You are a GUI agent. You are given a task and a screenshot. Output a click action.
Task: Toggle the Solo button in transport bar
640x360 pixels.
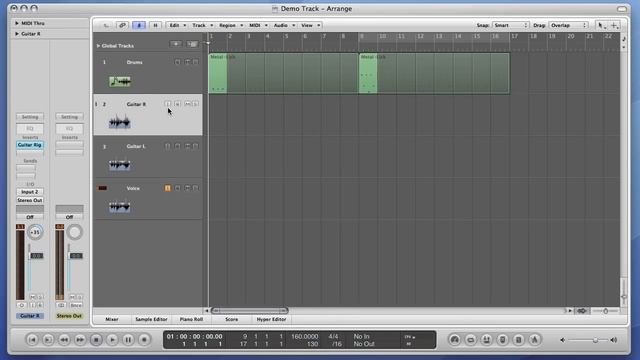click(519, 340)
